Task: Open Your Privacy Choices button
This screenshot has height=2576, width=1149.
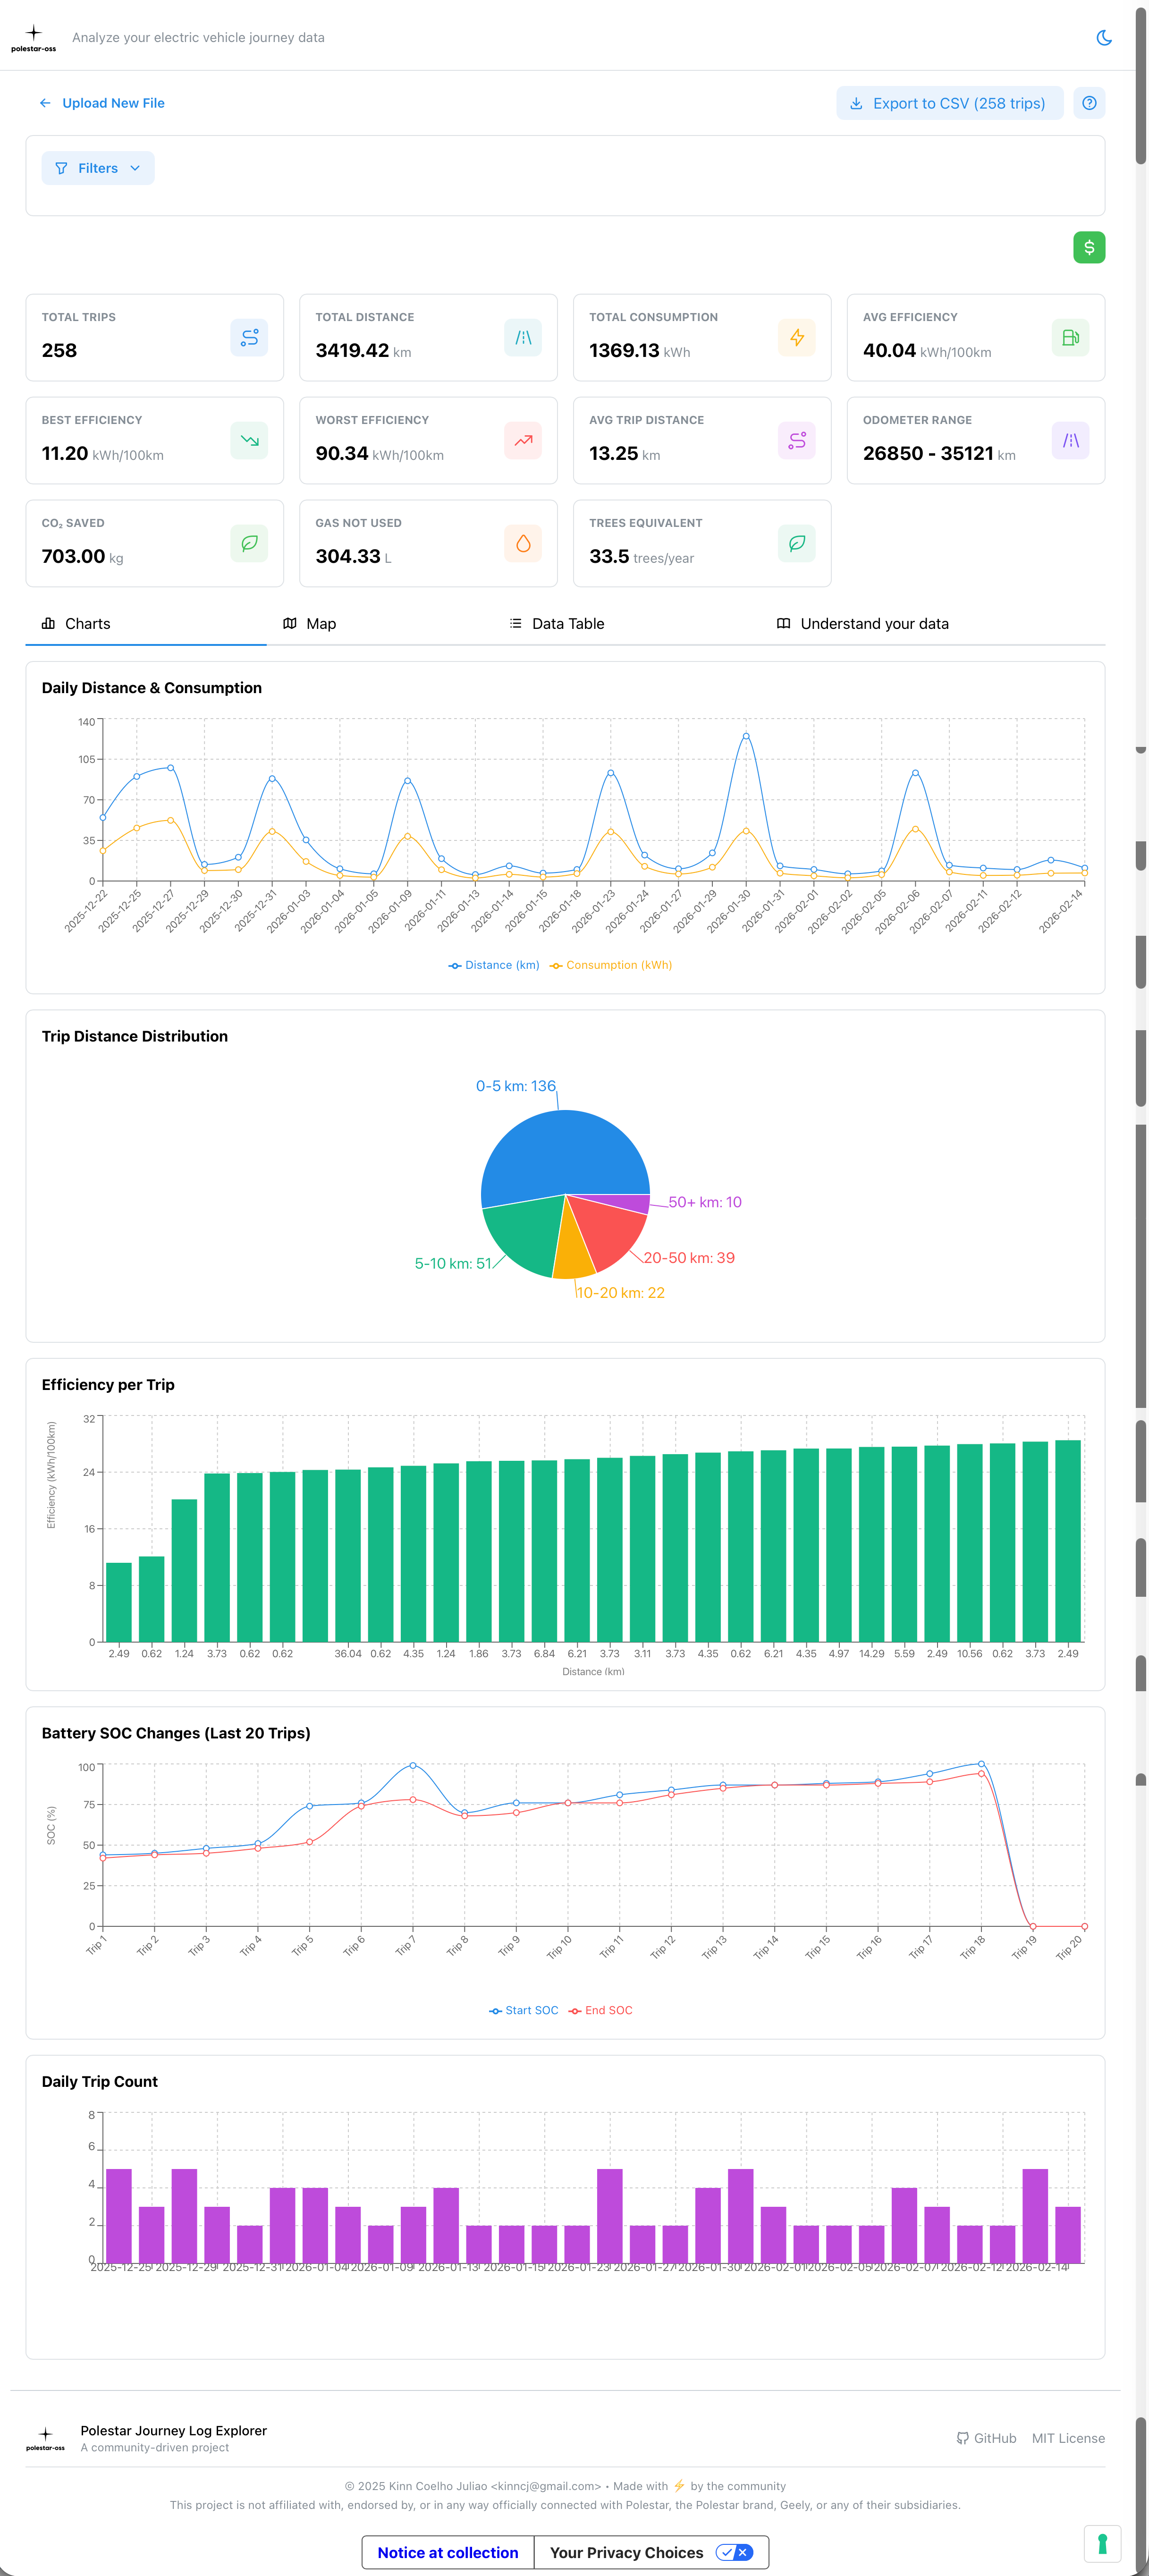Action: (650, 2552)
